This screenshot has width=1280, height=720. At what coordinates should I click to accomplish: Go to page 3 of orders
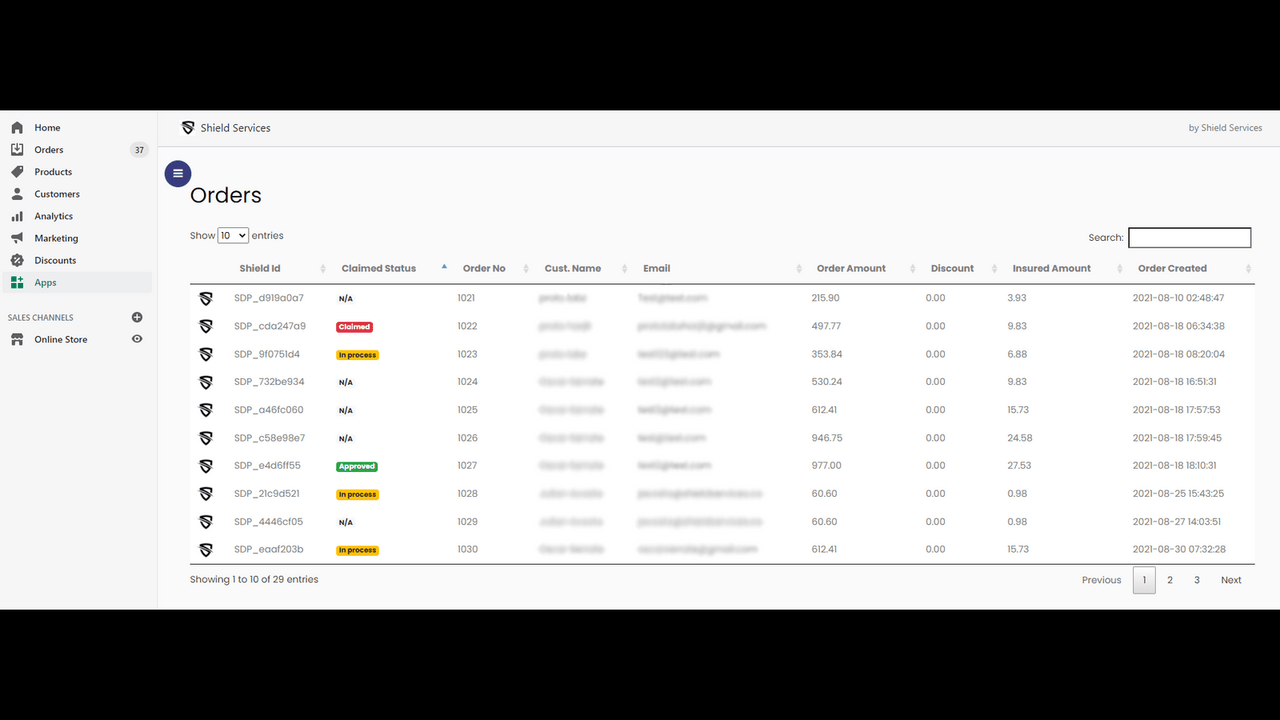click(x=1196, y=580)
